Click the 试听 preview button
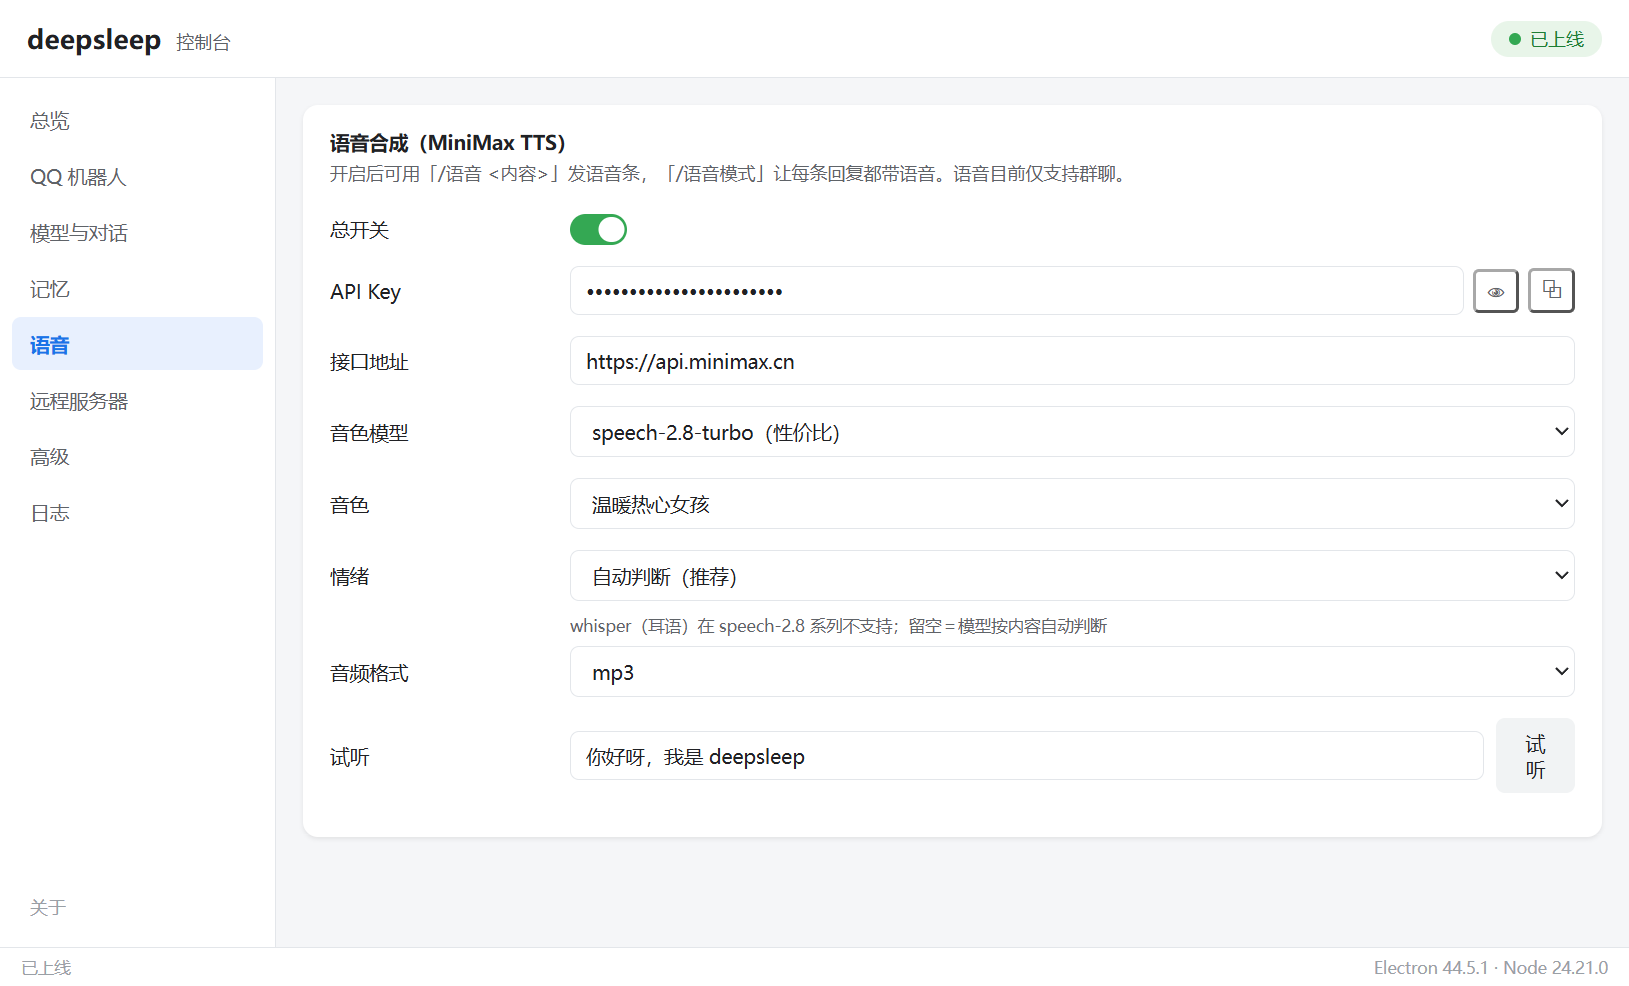 (1535, 756)
